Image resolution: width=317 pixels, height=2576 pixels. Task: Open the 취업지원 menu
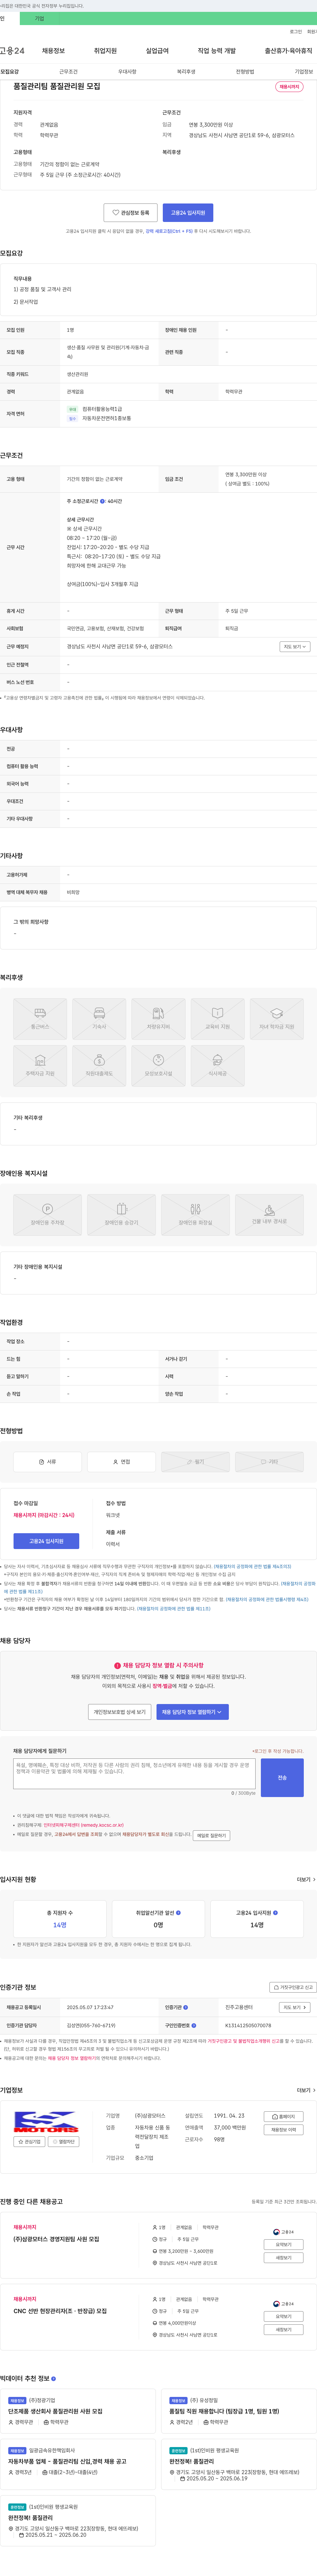pyautogui.click(x=105, y=51)
